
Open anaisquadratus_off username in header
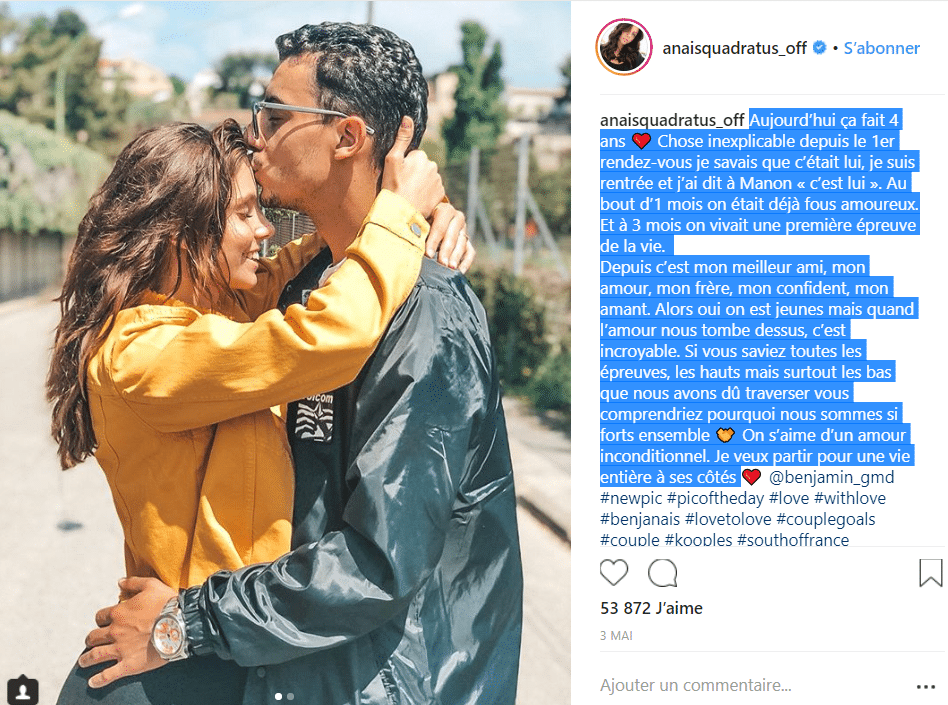click(x=735, y=48)
